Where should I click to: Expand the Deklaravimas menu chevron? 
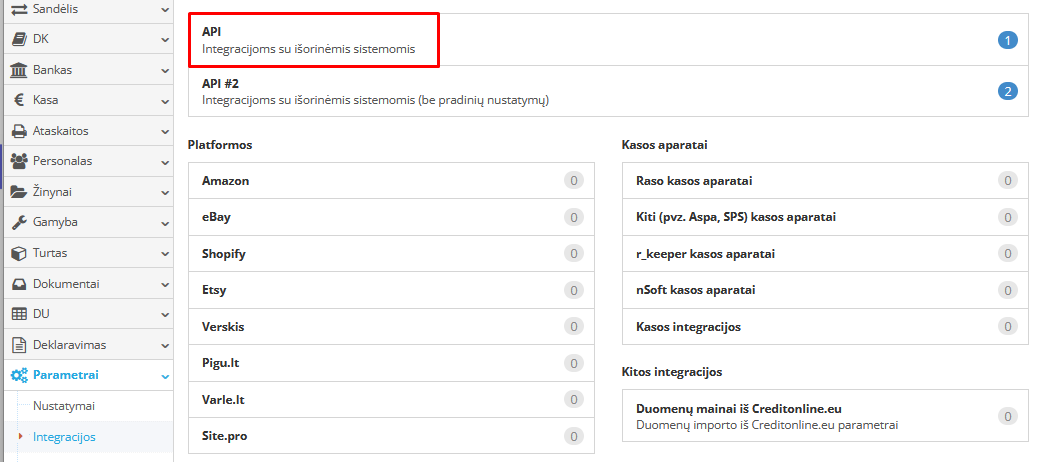pyautogui.click(x=165, y=345)
